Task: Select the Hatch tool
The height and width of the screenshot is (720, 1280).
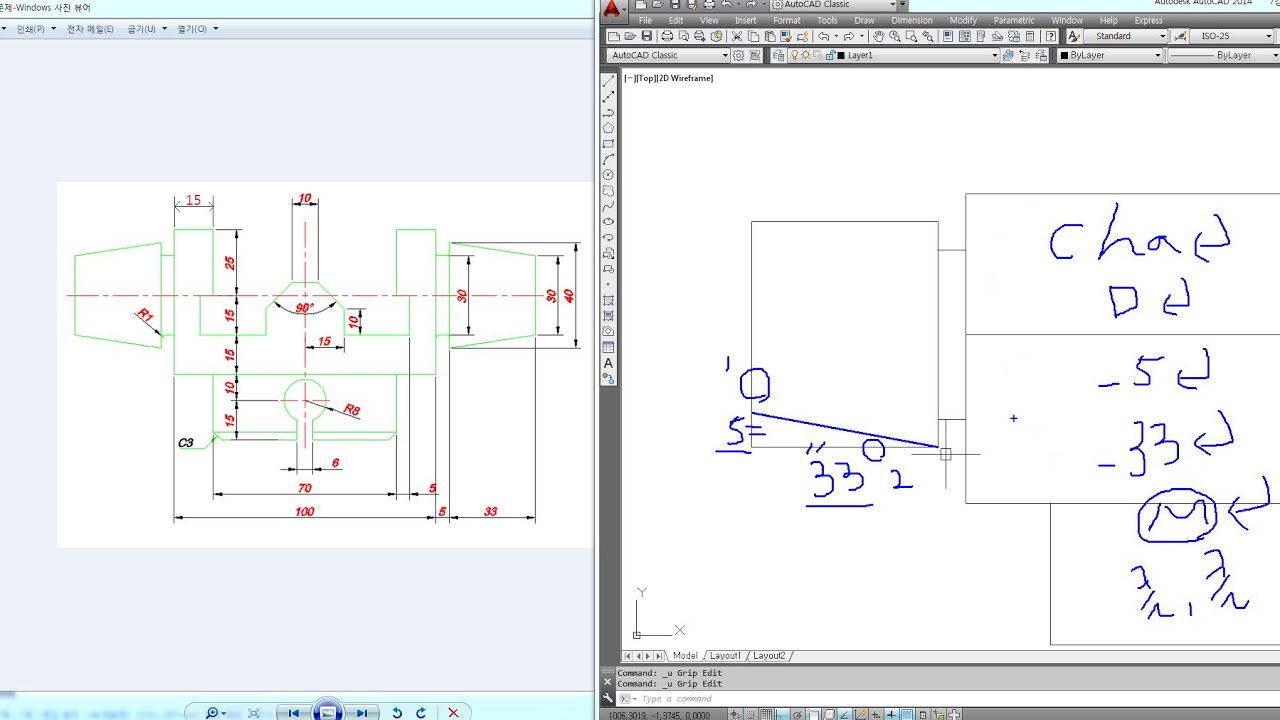Action: coord(608,300)
